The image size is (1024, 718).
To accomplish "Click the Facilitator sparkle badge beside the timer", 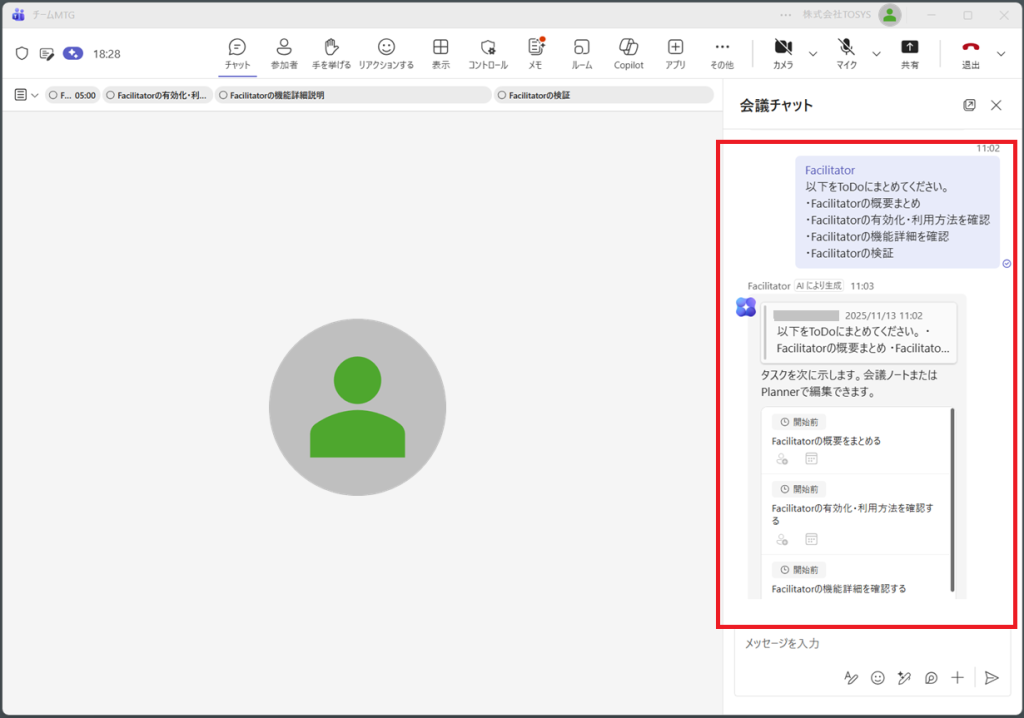I will pos(73,53).
